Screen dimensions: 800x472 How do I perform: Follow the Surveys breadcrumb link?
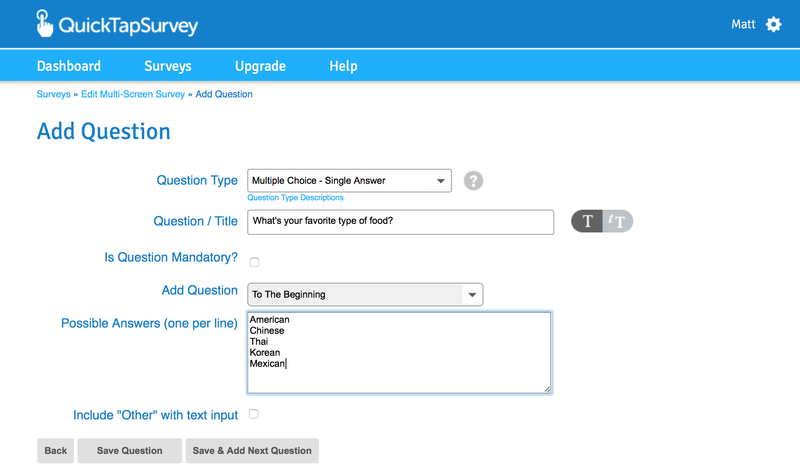pos(53,94)
